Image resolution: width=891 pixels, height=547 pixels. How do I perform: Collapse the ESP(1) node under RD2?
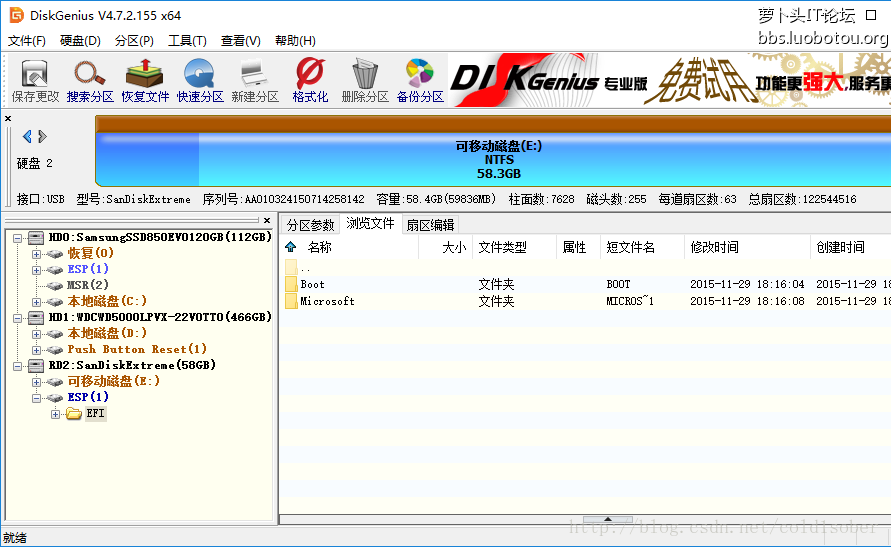point(36,398)
